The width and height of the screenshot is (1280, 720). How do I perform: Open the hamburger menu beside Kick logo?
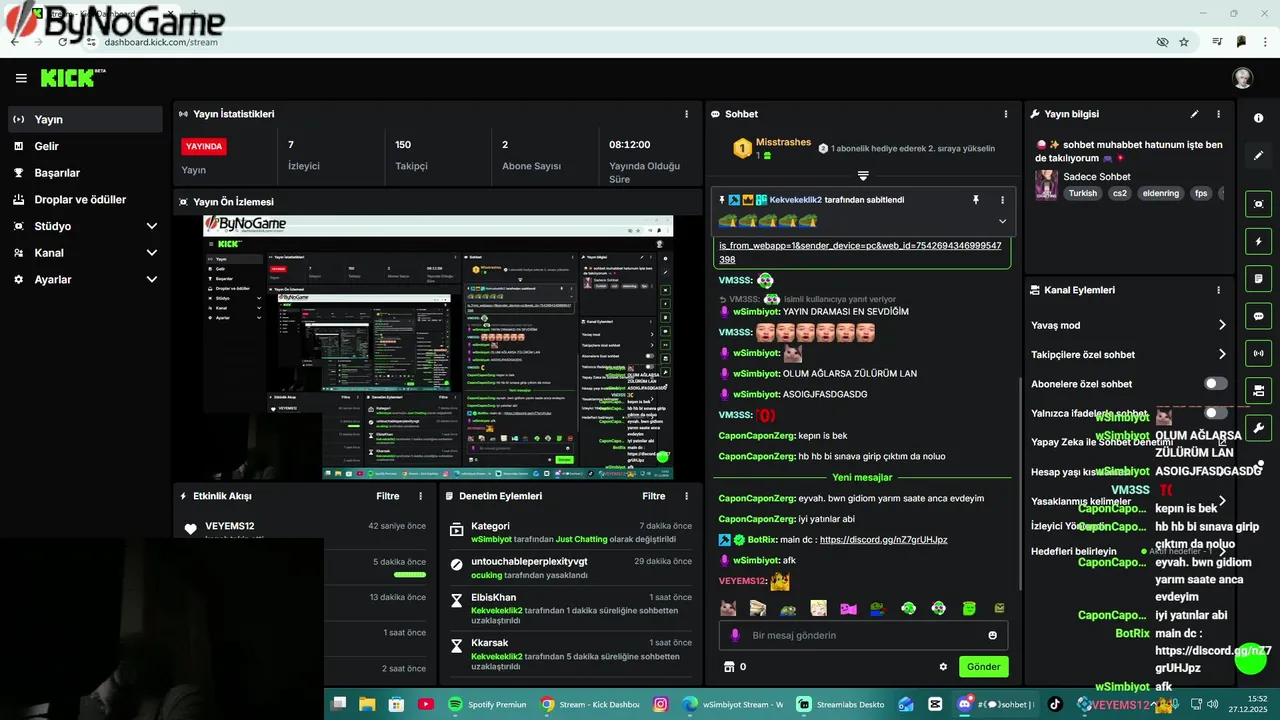click(x=21, y=78)
